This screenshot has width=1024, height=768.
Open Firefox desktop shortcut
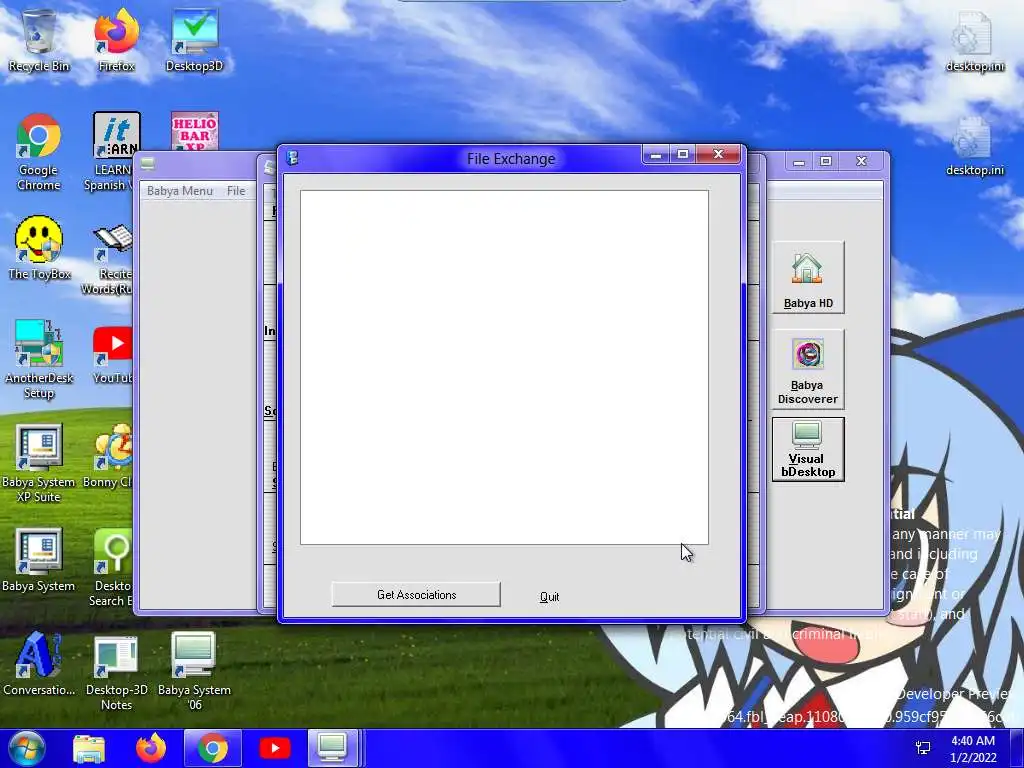116,40
